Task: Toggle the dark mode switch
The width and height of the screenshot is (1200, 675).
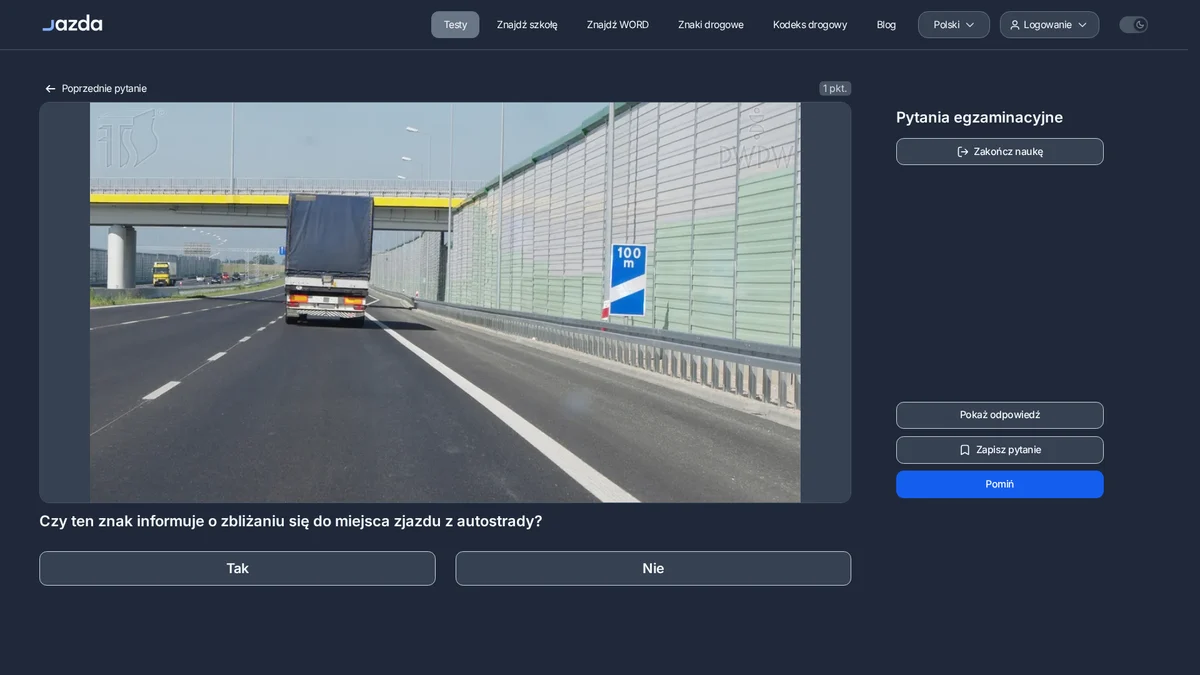Action: [1133, 25]
